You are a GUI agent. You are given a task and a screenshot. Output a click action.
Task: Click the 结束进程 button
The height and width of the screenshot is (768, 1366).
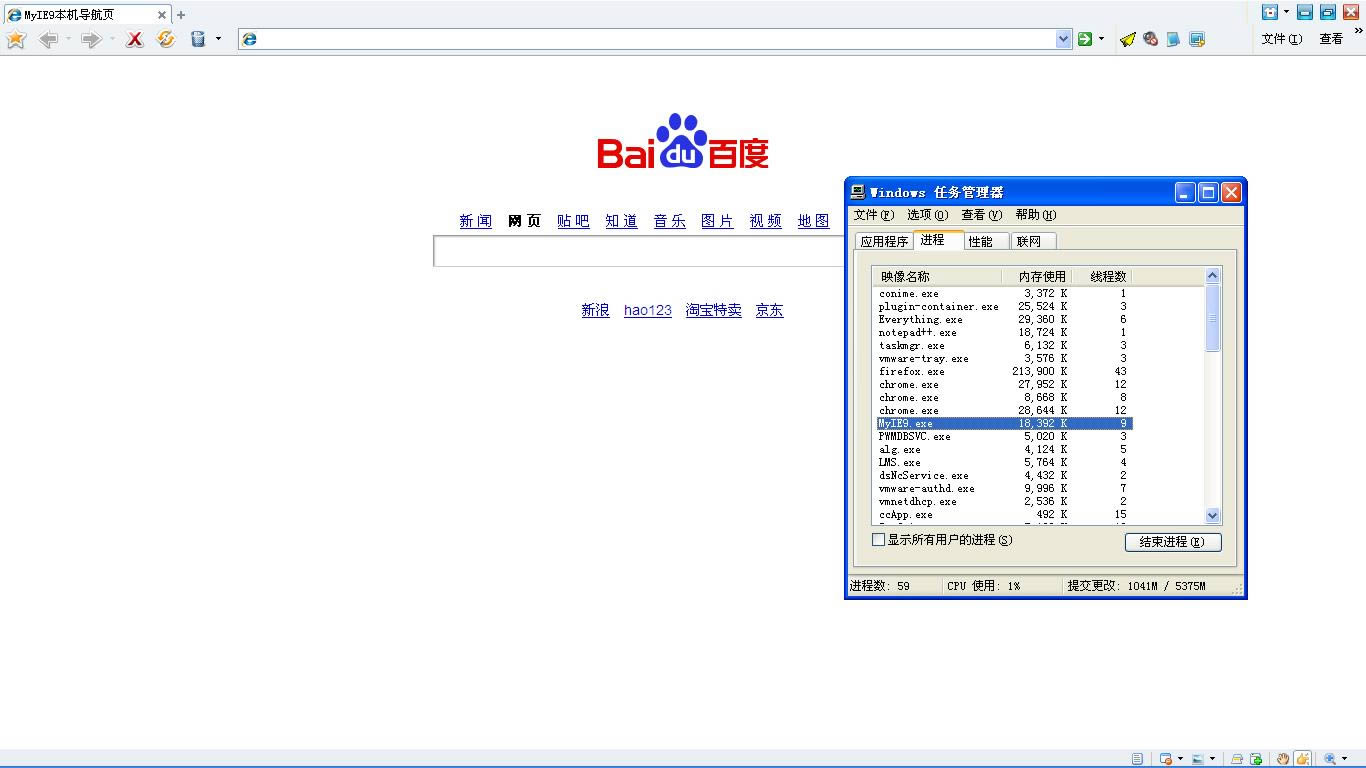click(1173, 542)
